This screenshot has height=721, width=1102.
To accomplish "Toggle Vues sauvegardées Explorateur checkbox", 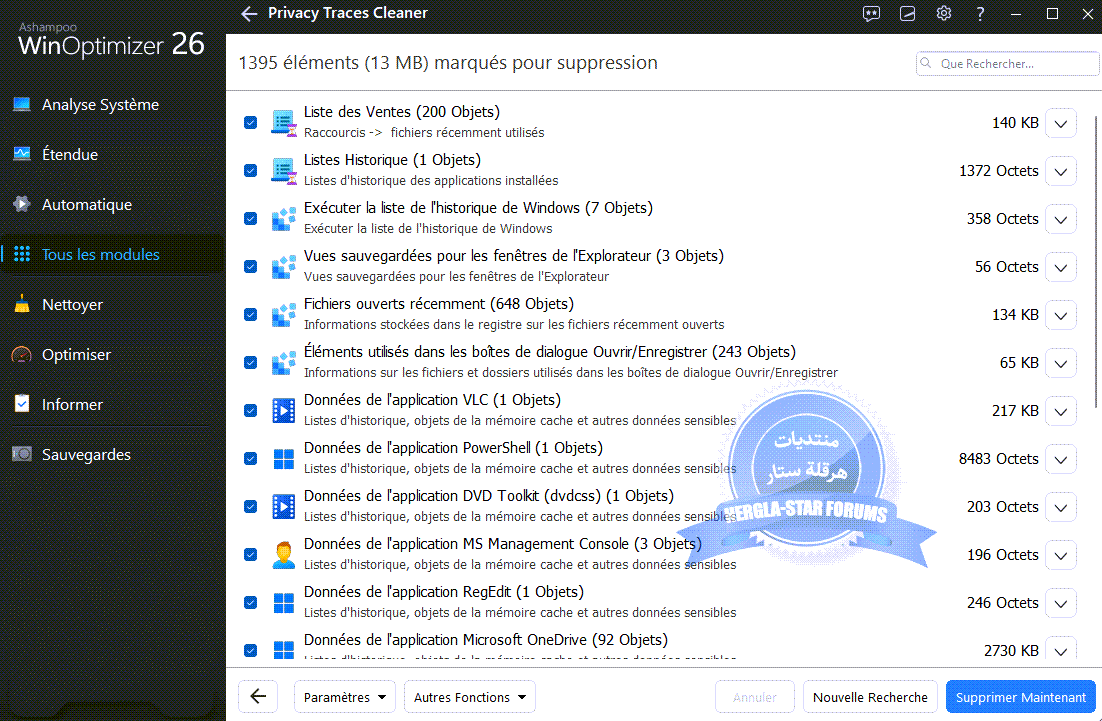I will tap(250, 266).
